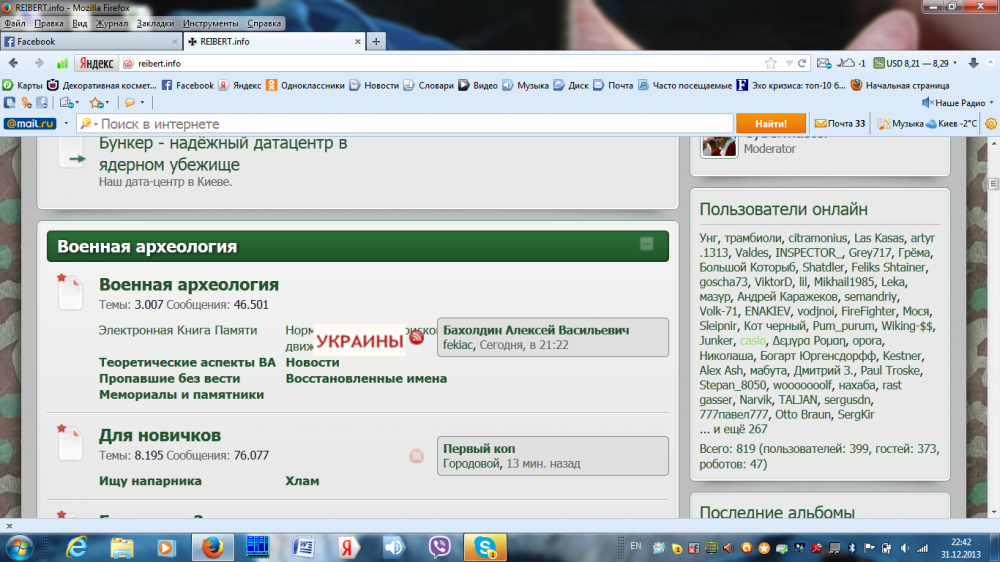Open the Военная археология forum link
The width and height of the screenshot is (1000, 562).
point(189,285)
